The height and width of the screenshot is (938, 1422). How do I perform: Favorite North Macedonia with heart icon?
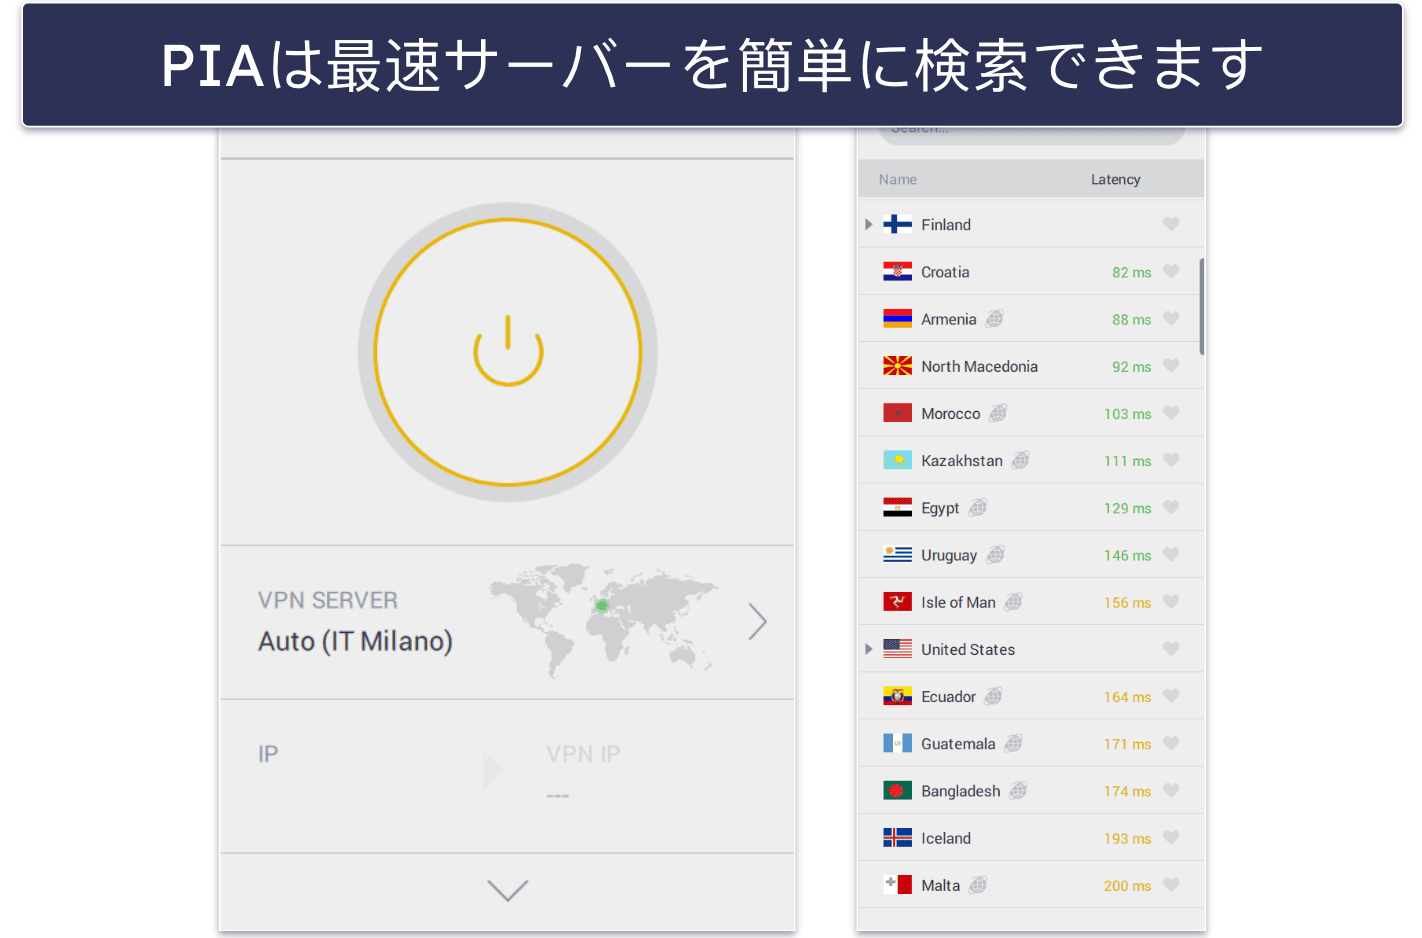click(1171, 365)
